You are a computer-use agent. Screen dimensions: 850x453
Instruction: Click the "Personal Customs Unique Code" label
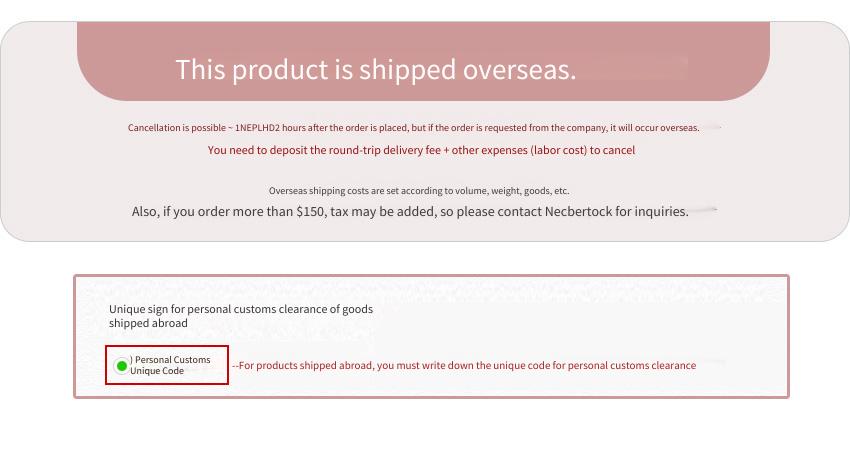coord(170,365)
